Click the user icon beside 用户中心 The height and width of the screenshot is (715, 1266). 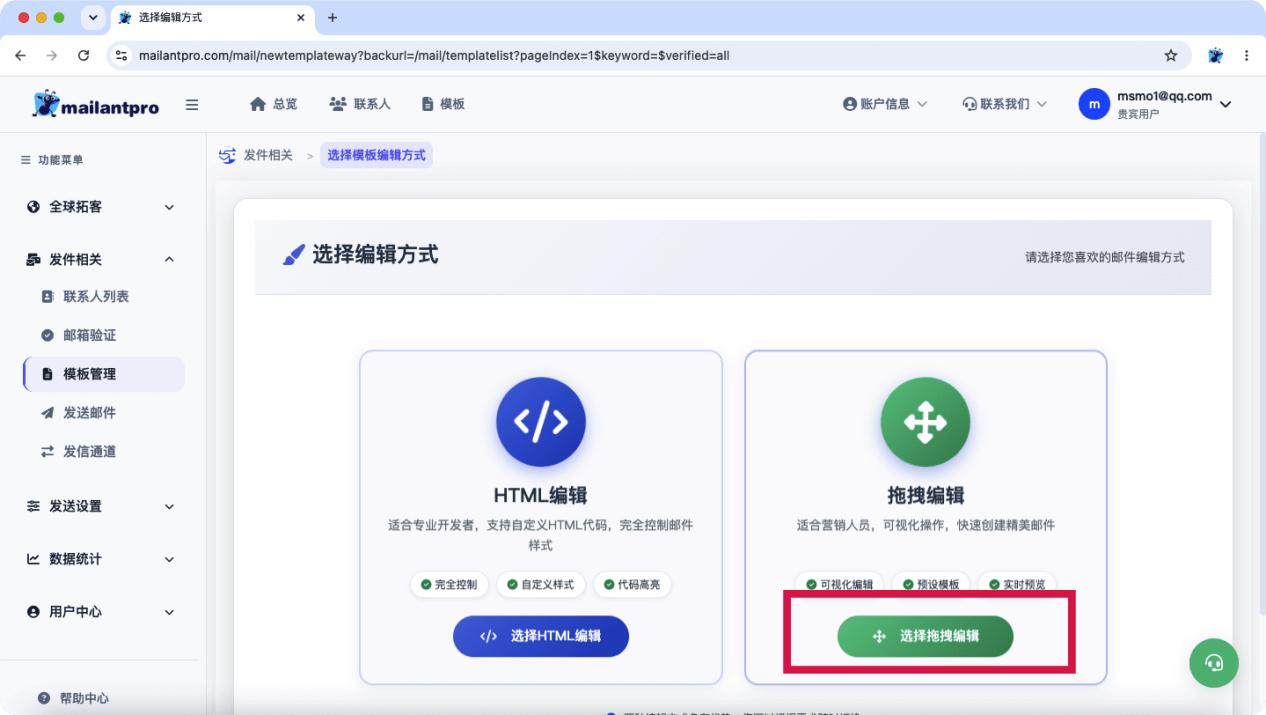point(34,612)
